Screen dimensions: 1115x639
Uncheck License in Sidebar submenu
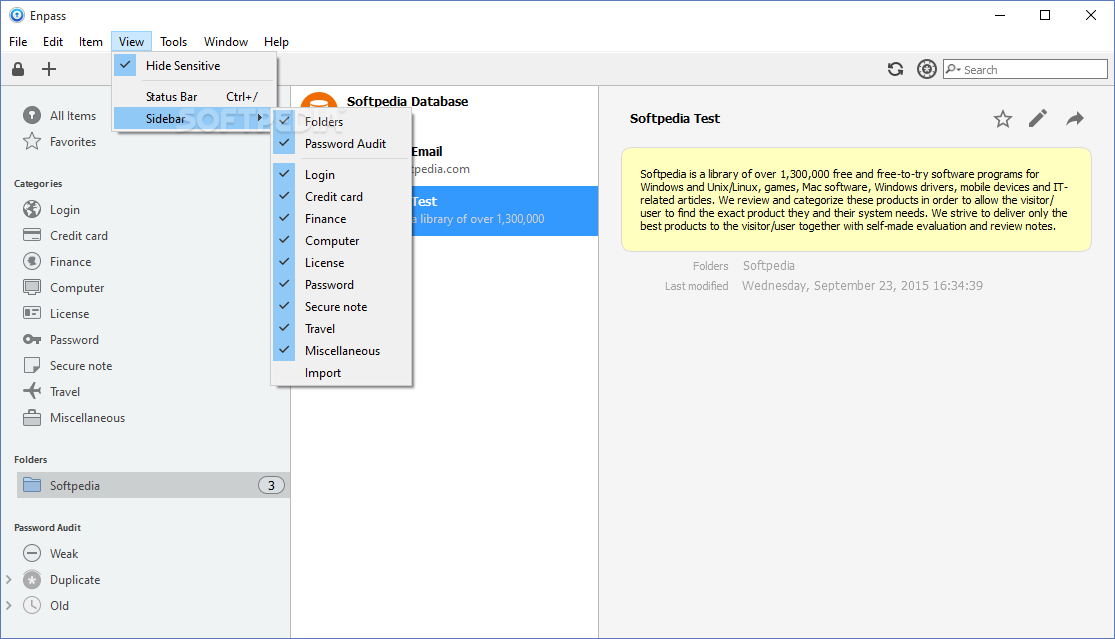pos(341,262)
